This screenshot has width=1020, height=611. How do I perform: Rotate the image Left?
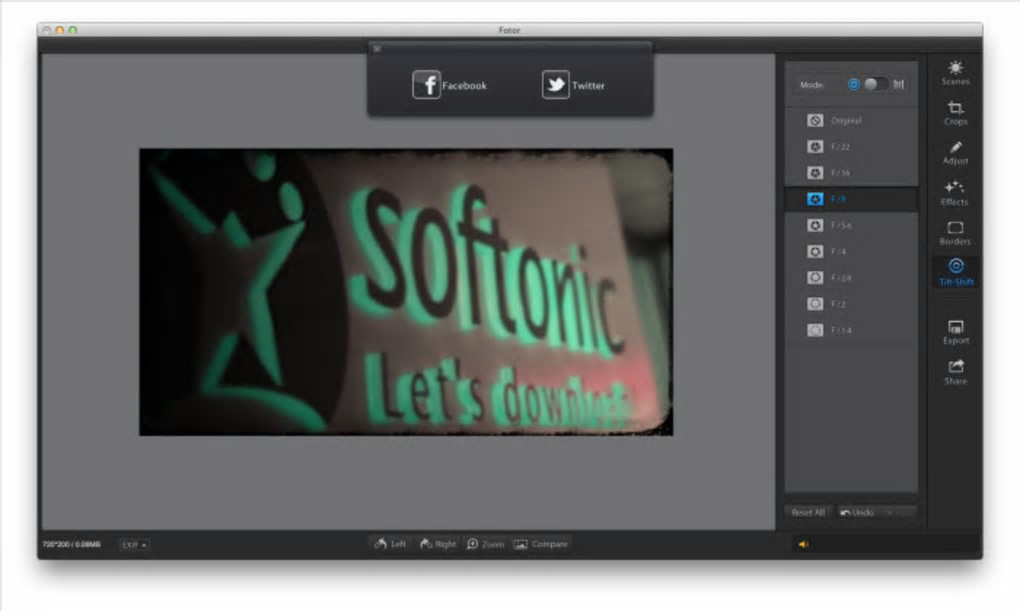pos(390,544)
